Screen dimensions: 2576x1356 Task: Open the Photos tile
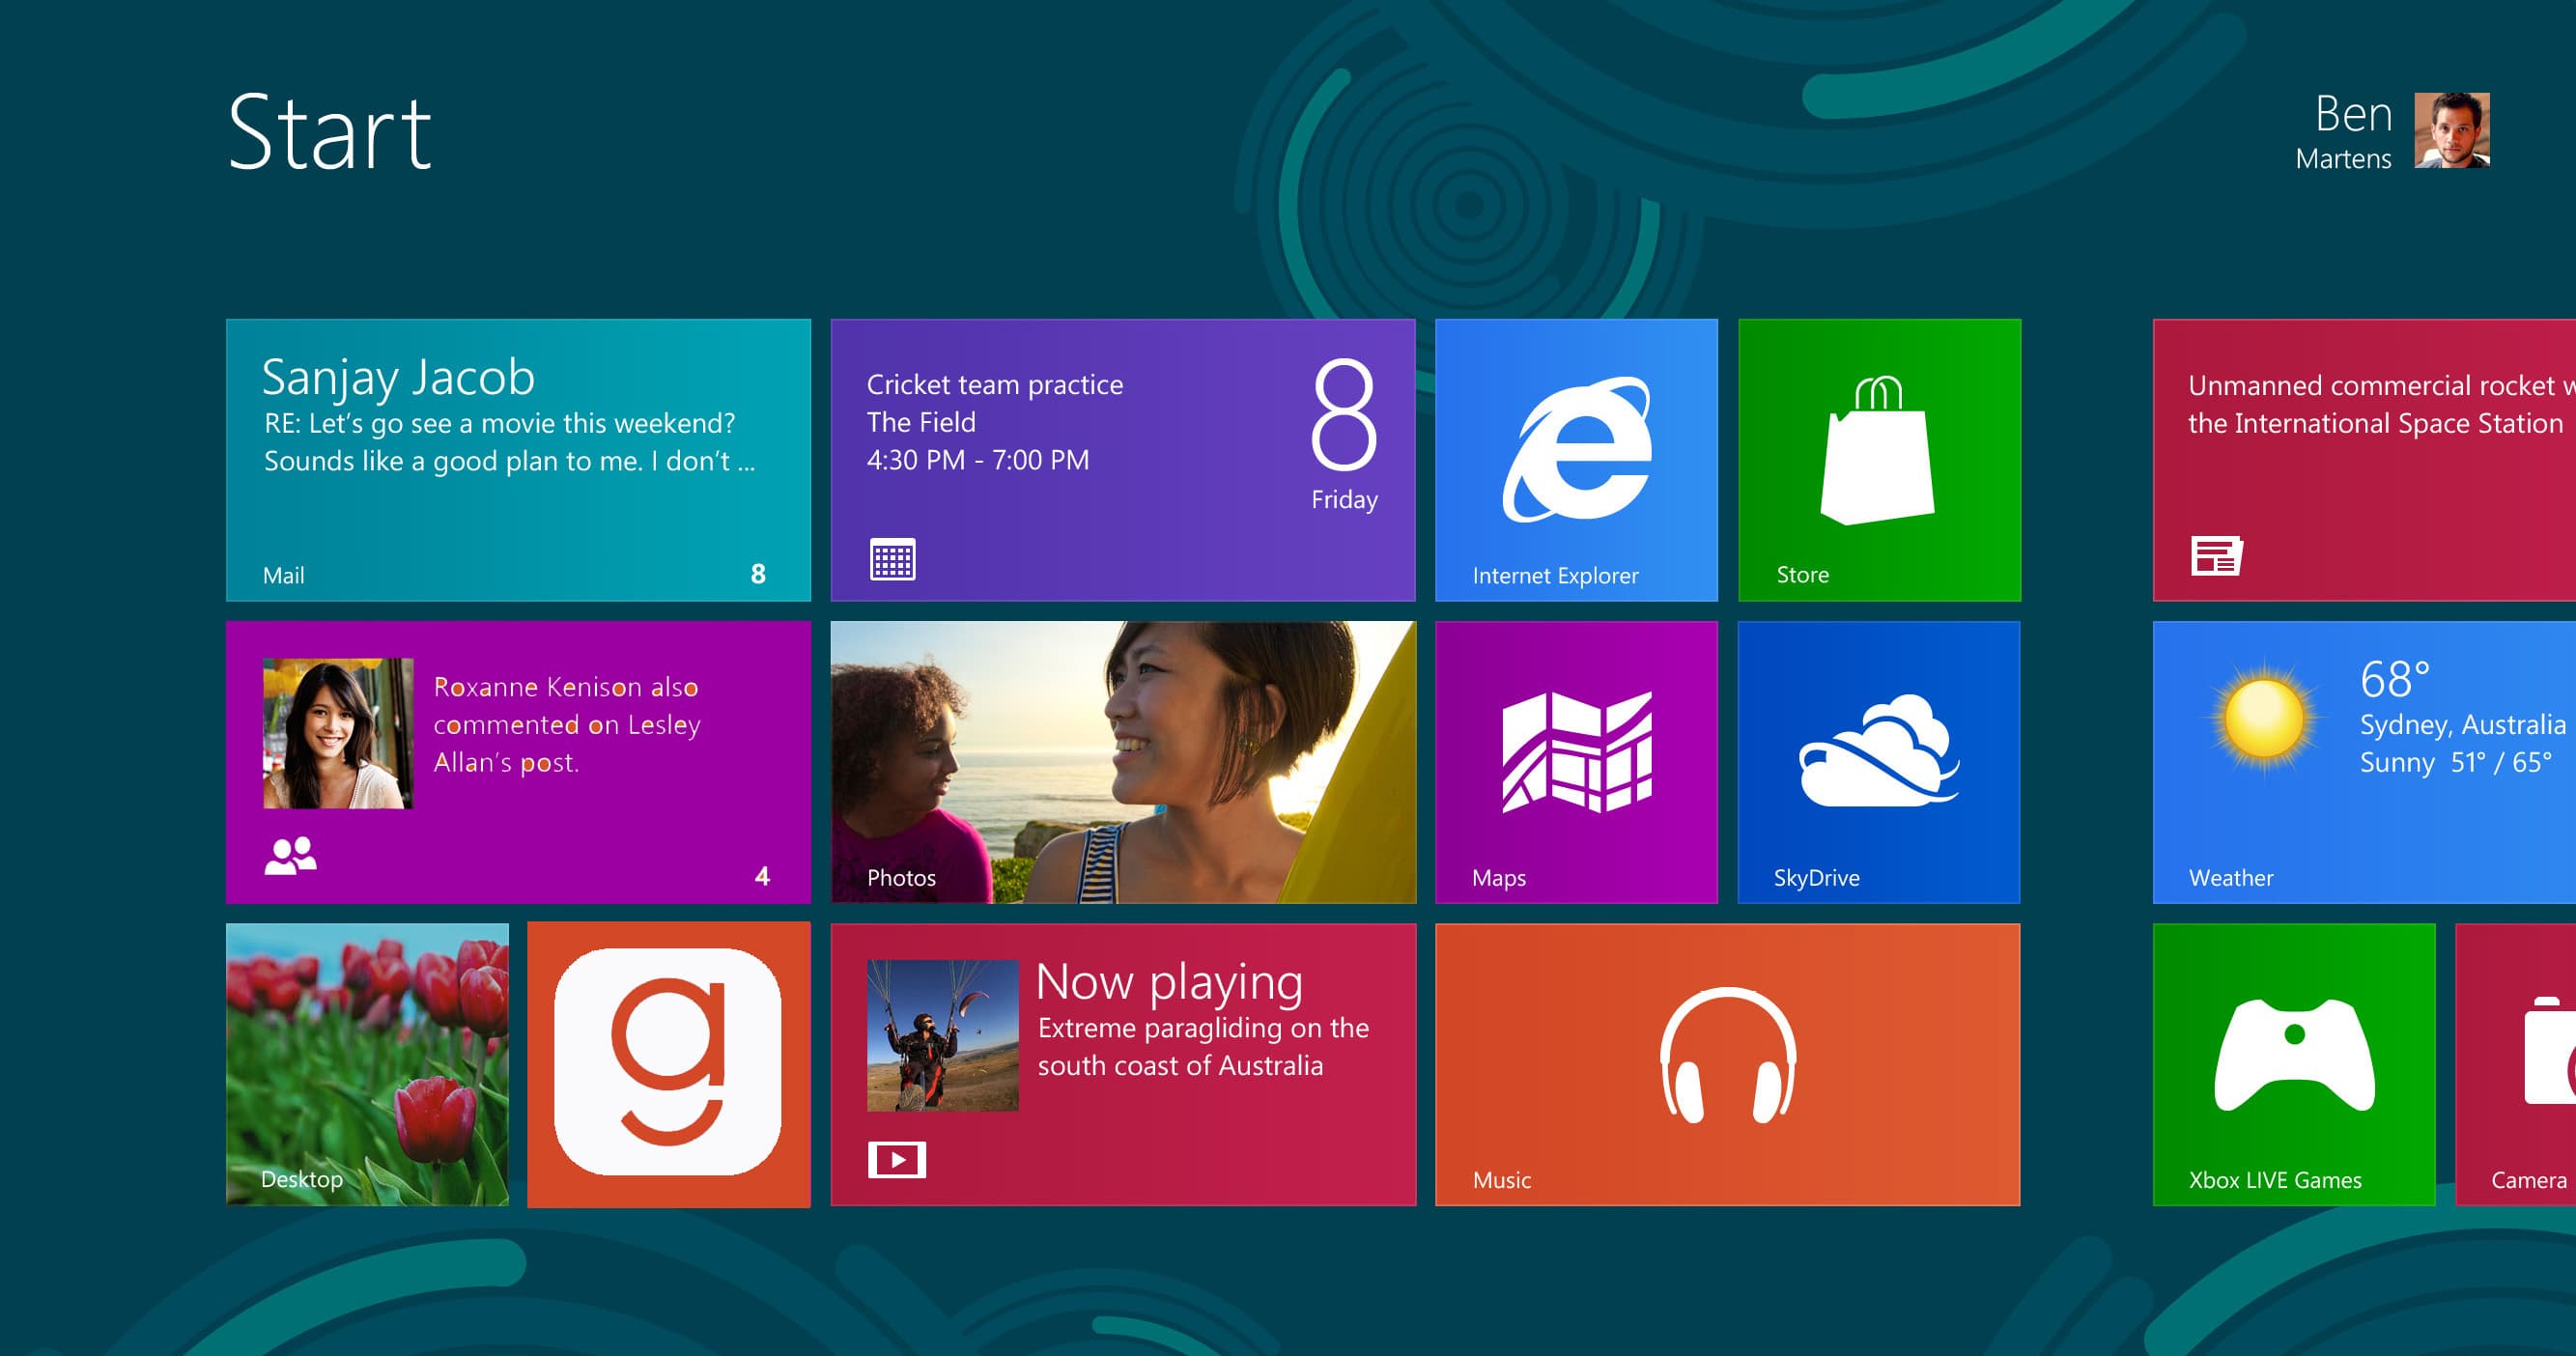pyautogui.click(x=1123, y=762)
